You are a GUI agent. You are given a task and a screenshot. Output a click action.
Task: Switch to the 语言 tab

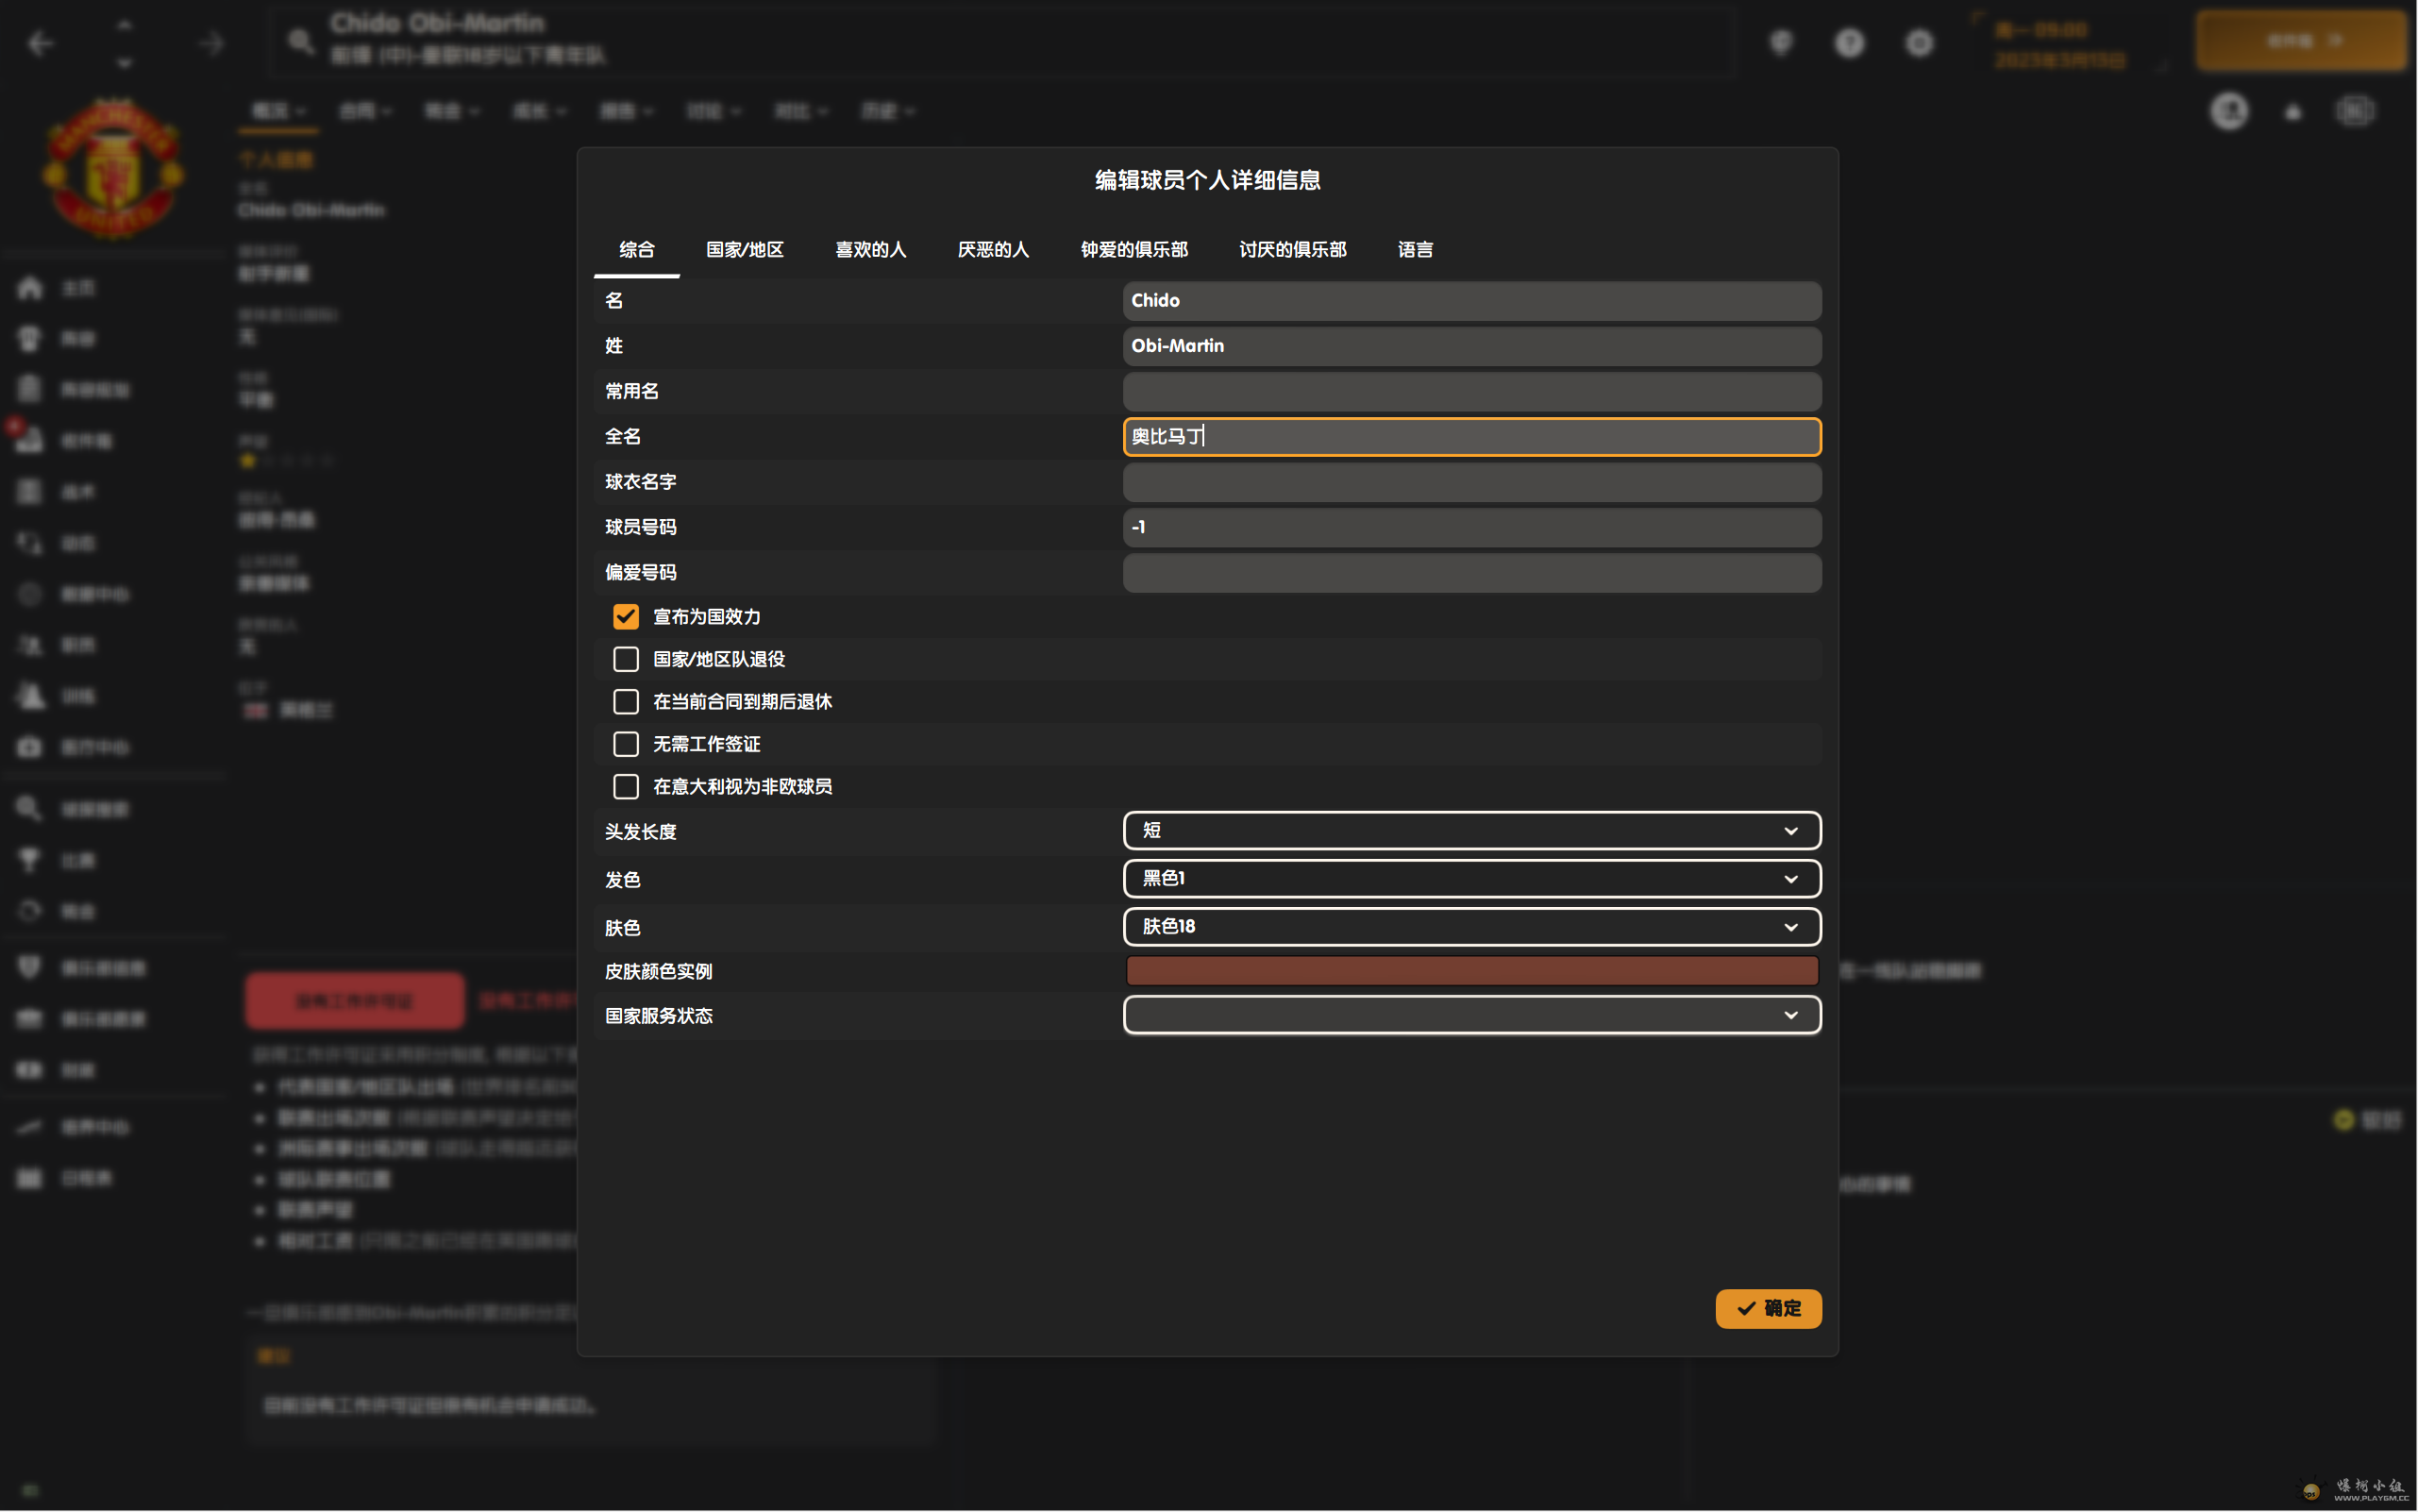coord(1415,250)
